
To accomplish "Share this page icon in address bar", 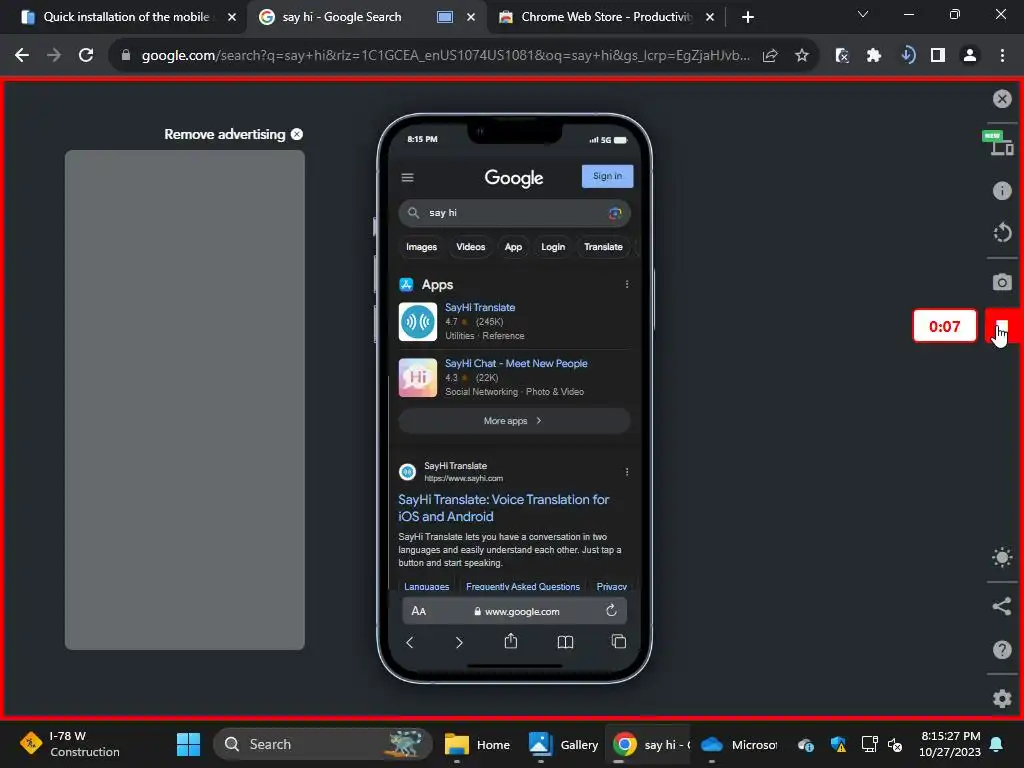I will [x=770, y=56].
